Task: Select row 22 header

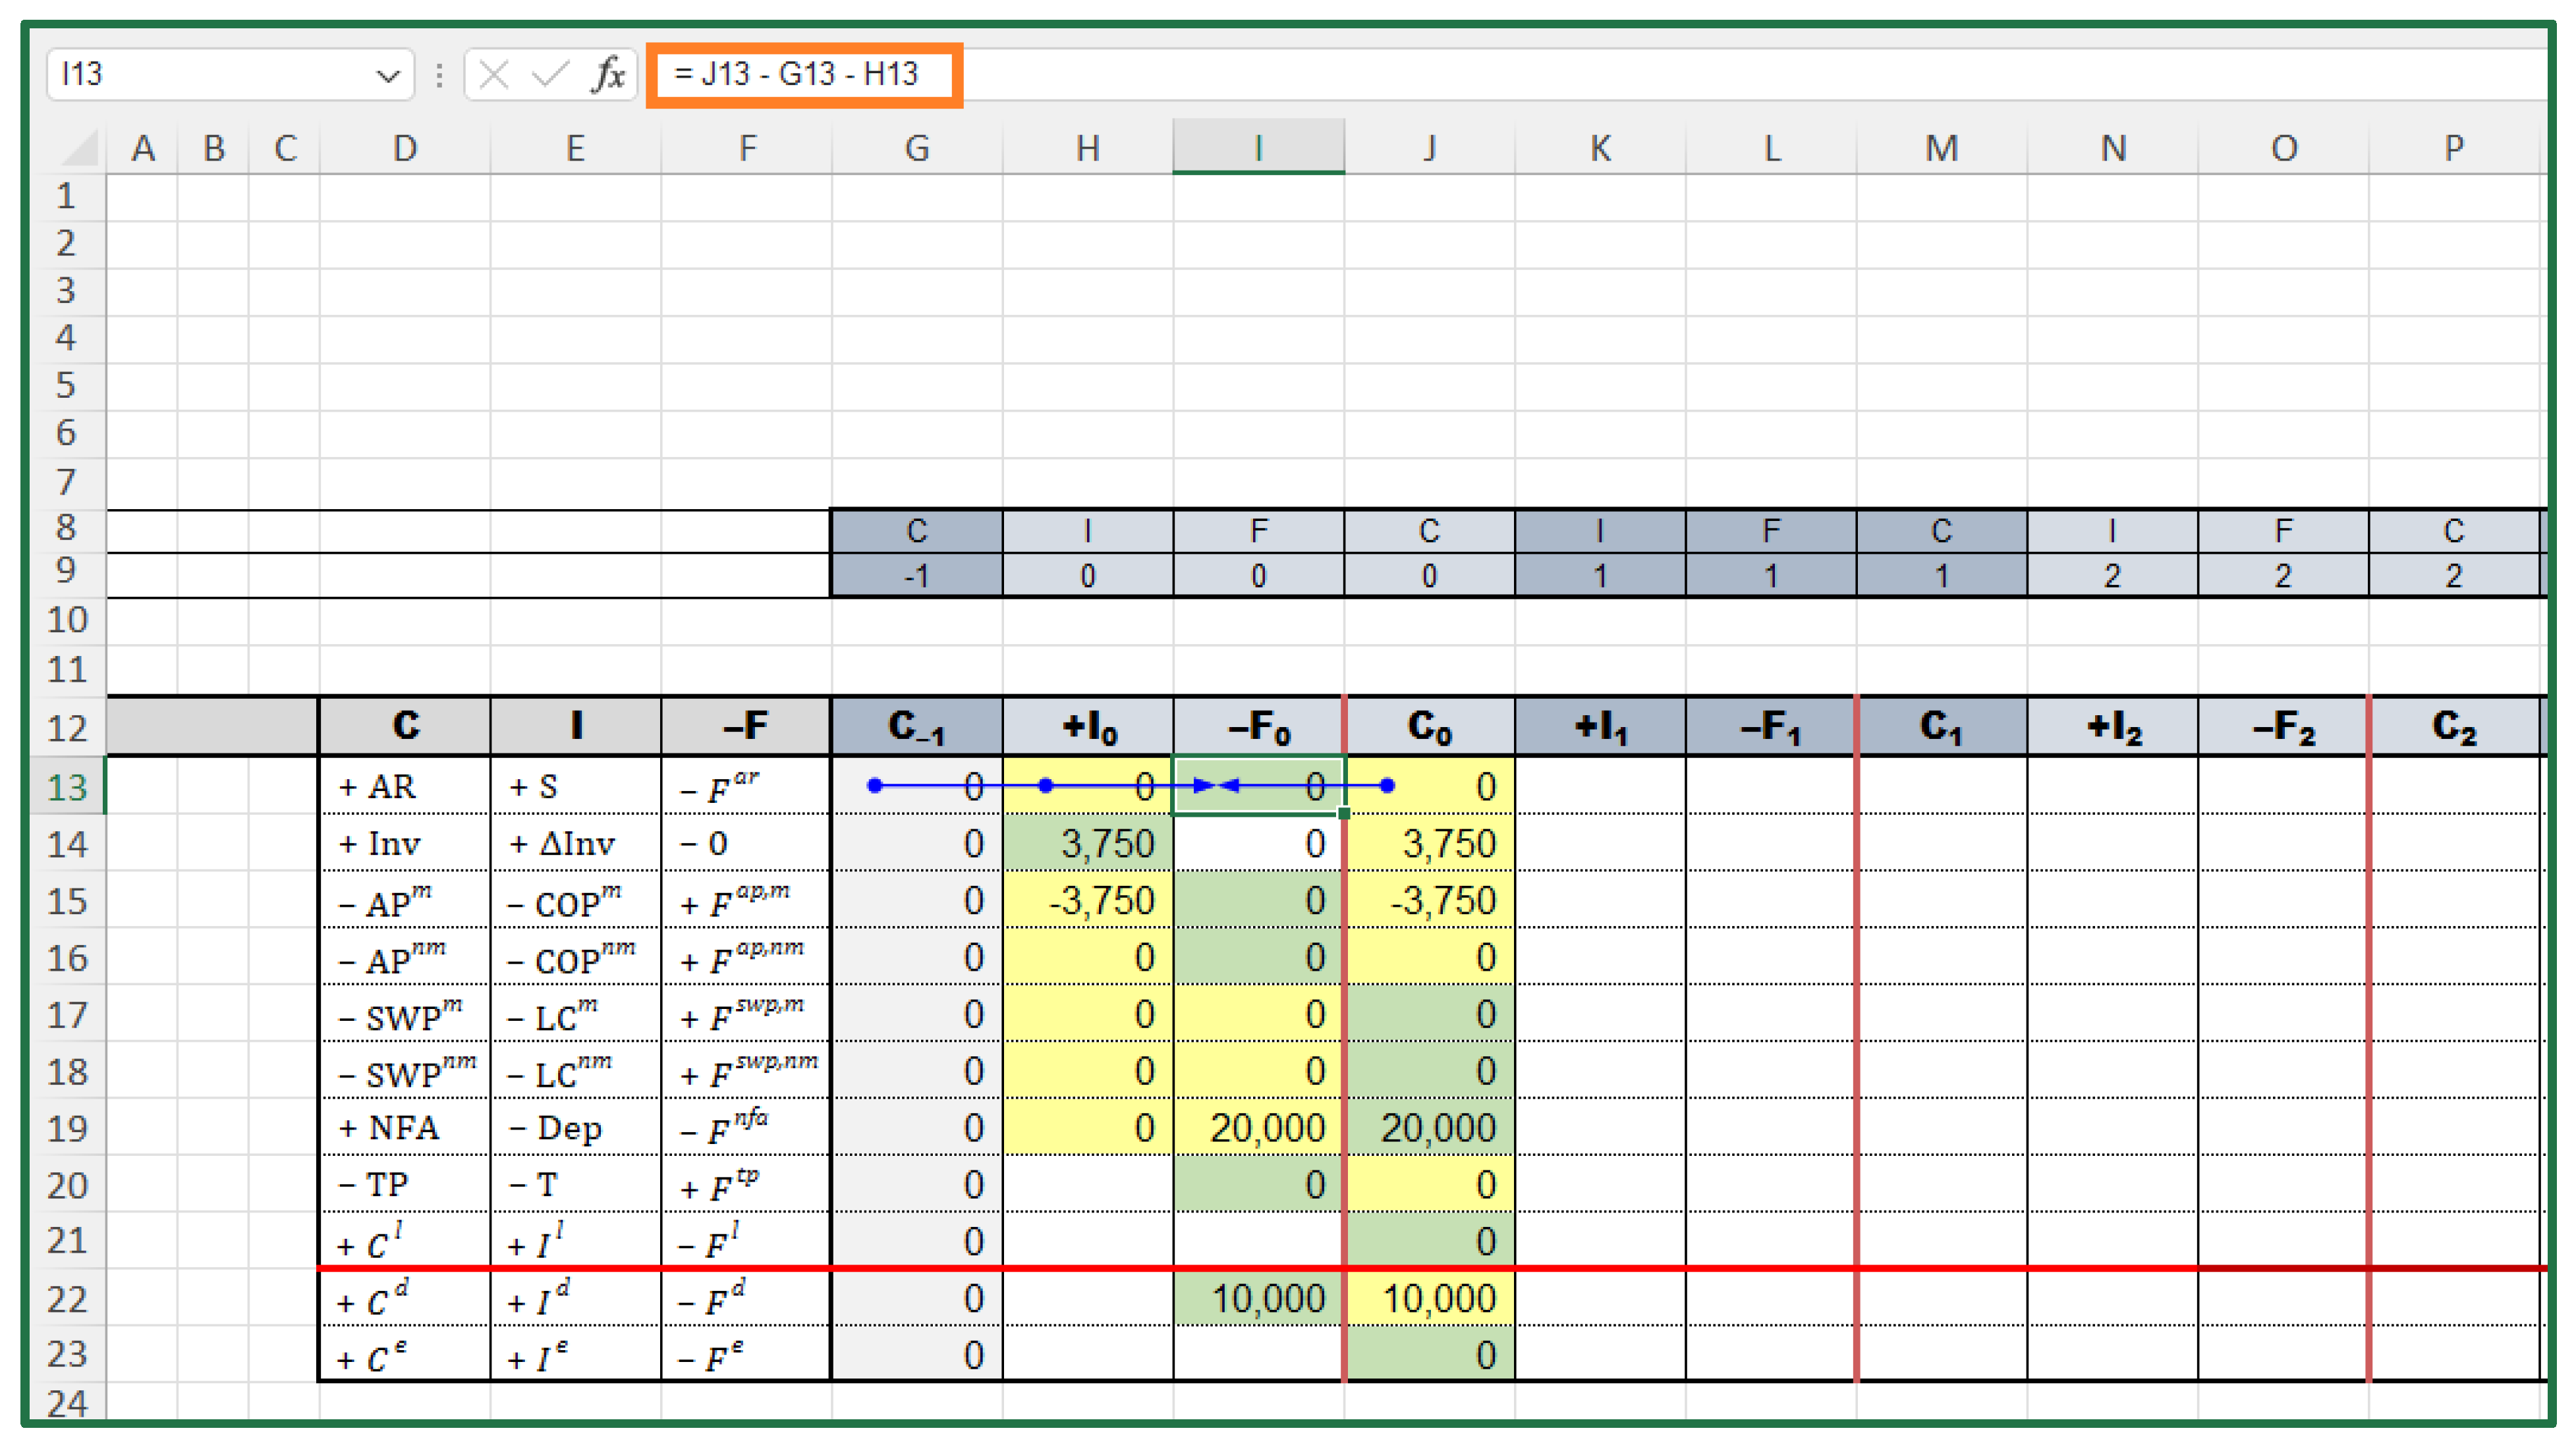Action: tap(66, 1298)
